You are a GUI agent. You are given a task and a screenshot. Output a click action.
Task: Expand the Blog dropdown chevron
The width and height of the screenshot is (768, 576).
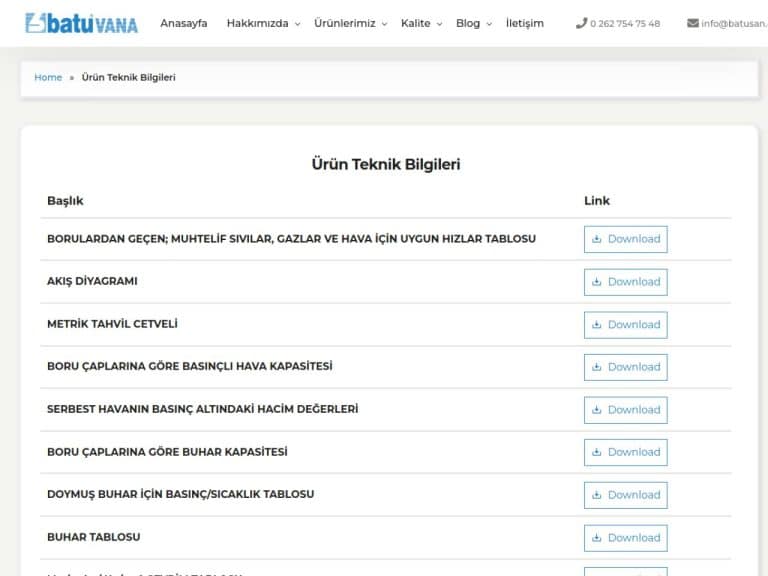click(489, 24)
